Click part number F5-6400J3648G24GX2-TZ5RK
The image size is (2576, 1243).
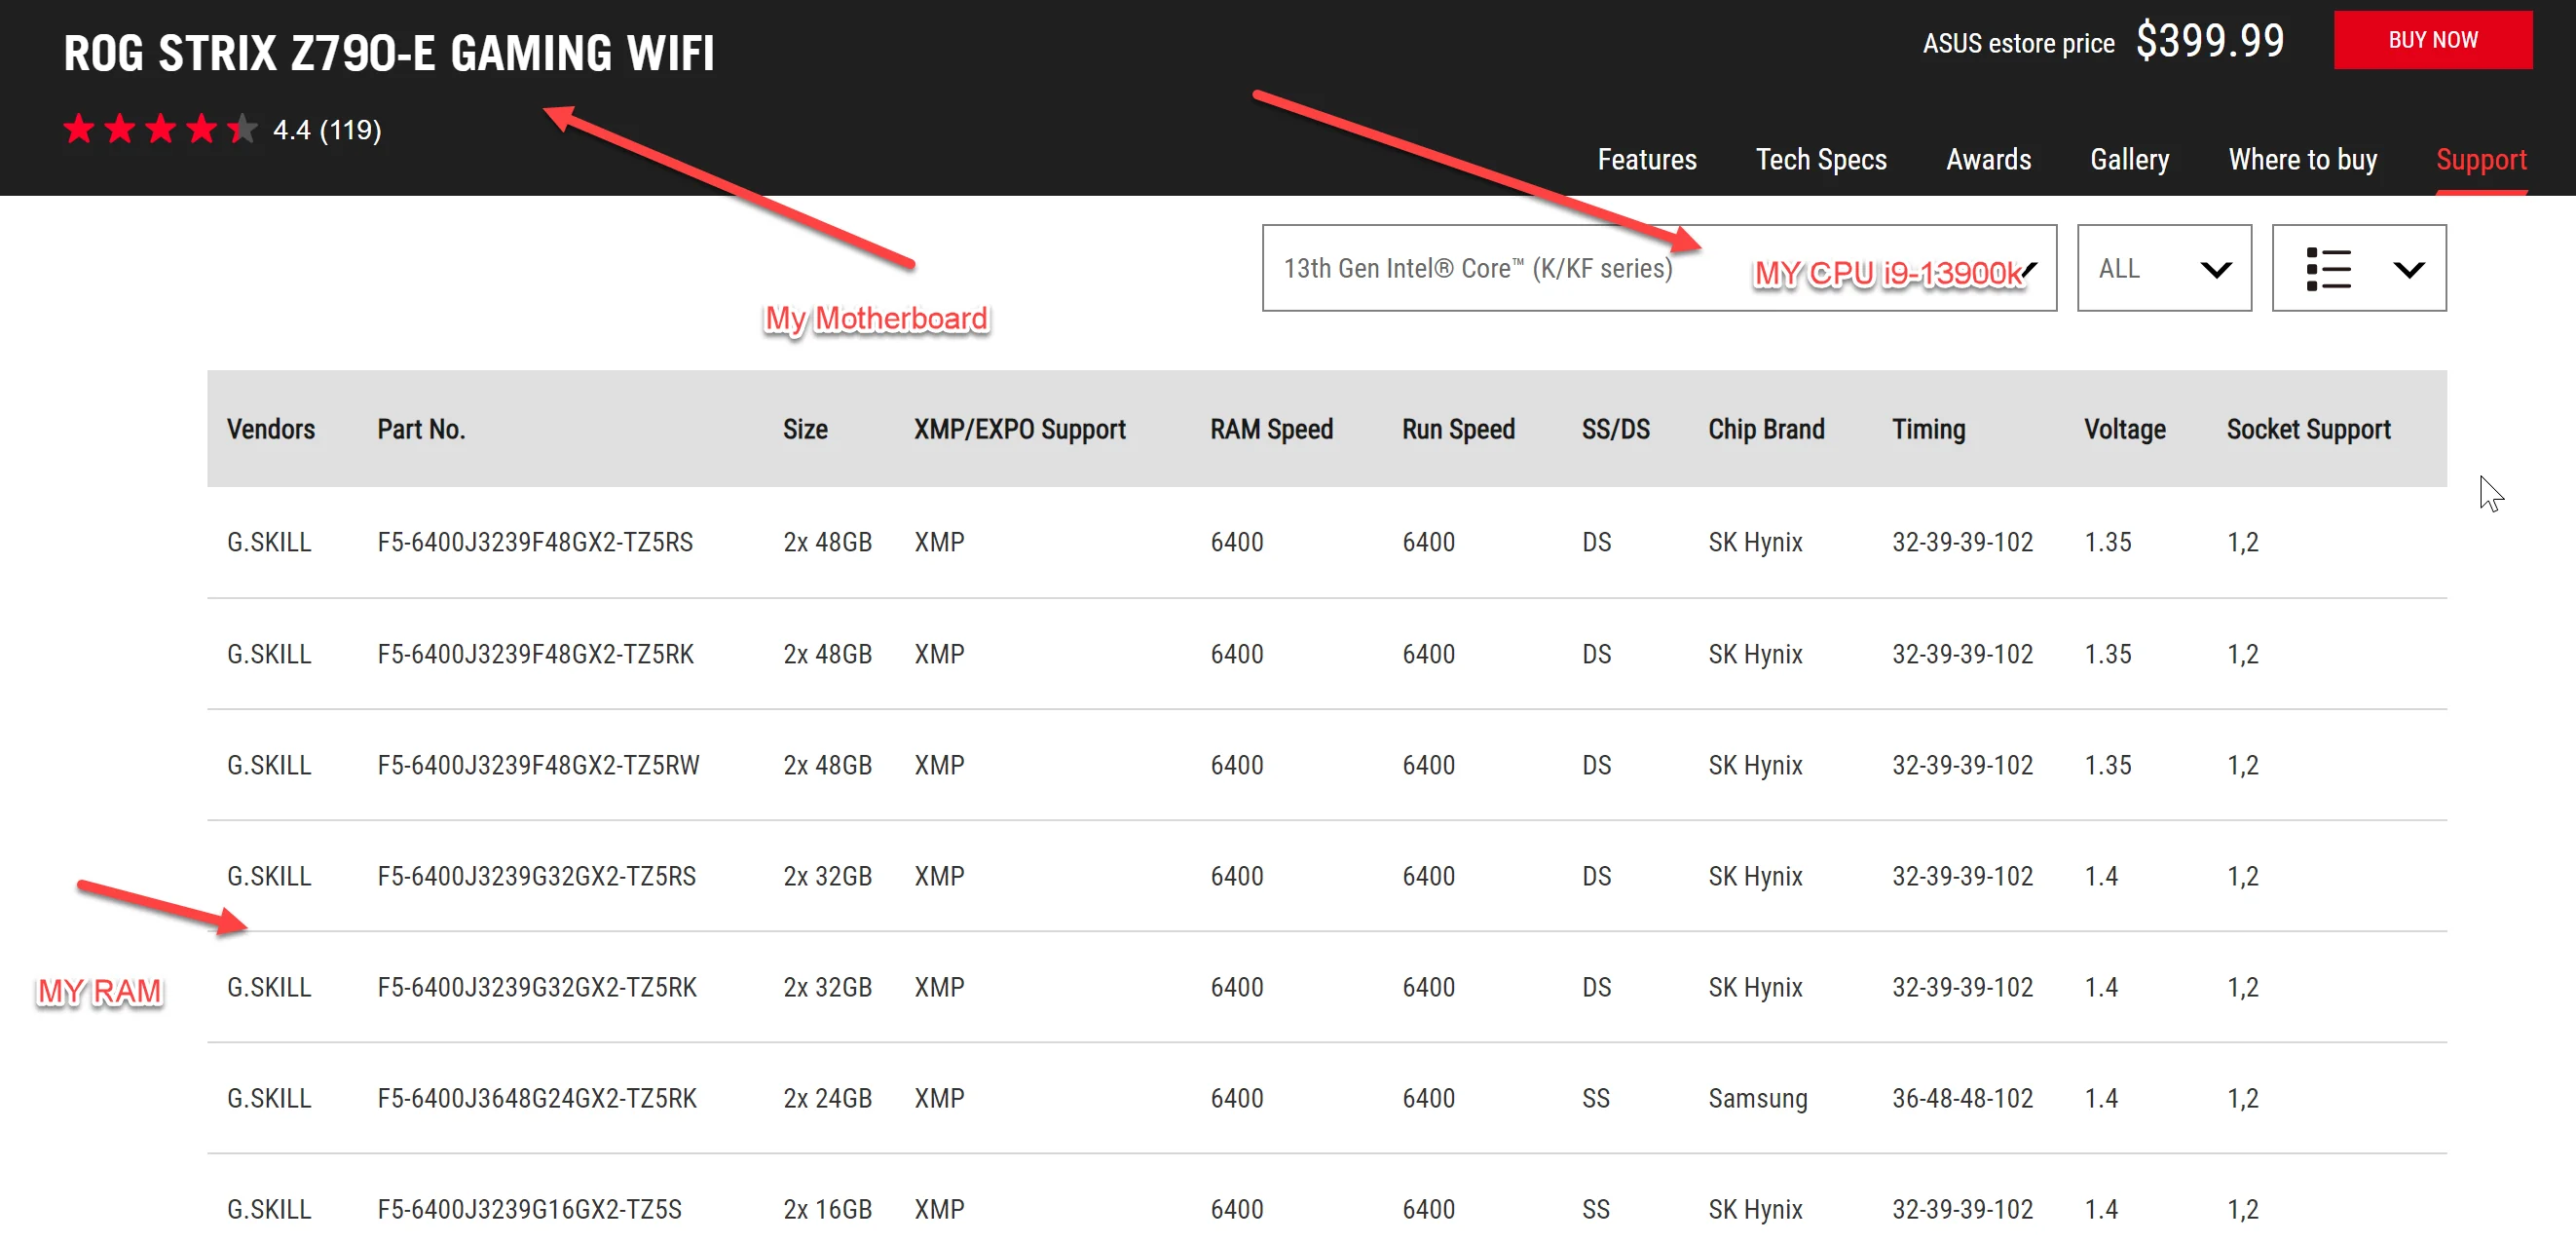point(536,1098)
